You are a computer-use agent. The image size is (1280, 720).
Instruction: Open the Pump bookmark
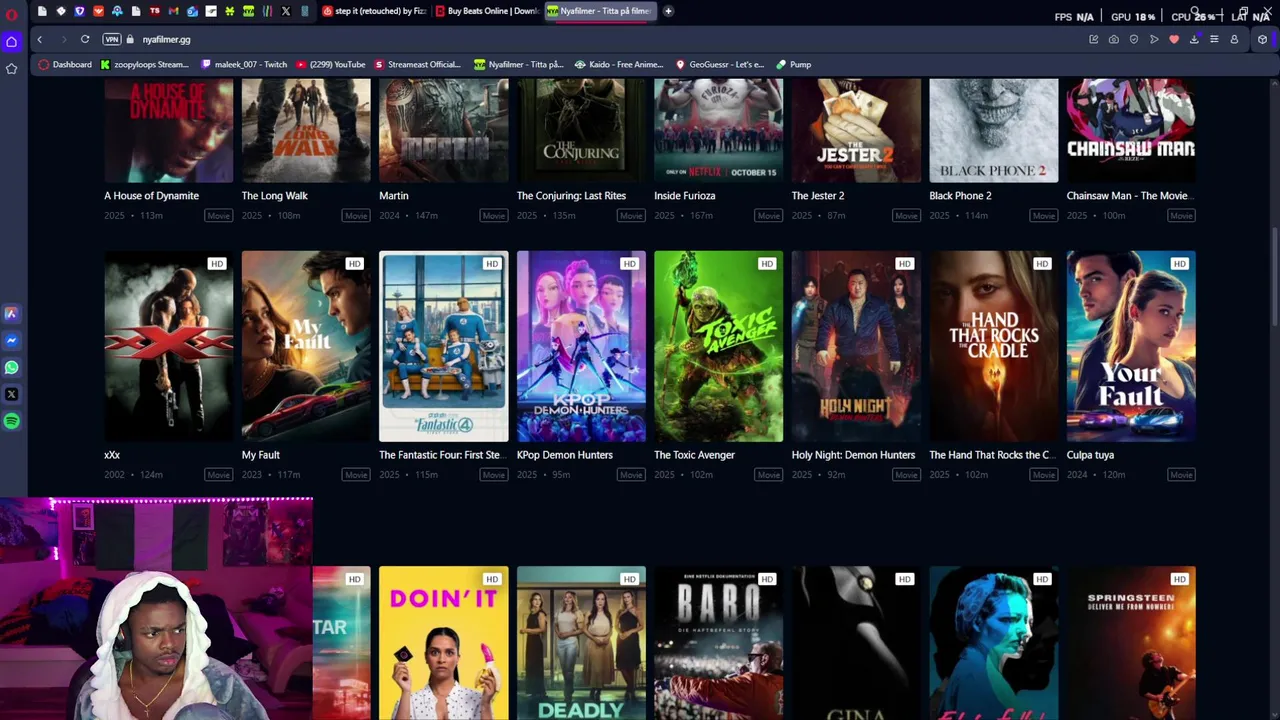coord(794,64)
